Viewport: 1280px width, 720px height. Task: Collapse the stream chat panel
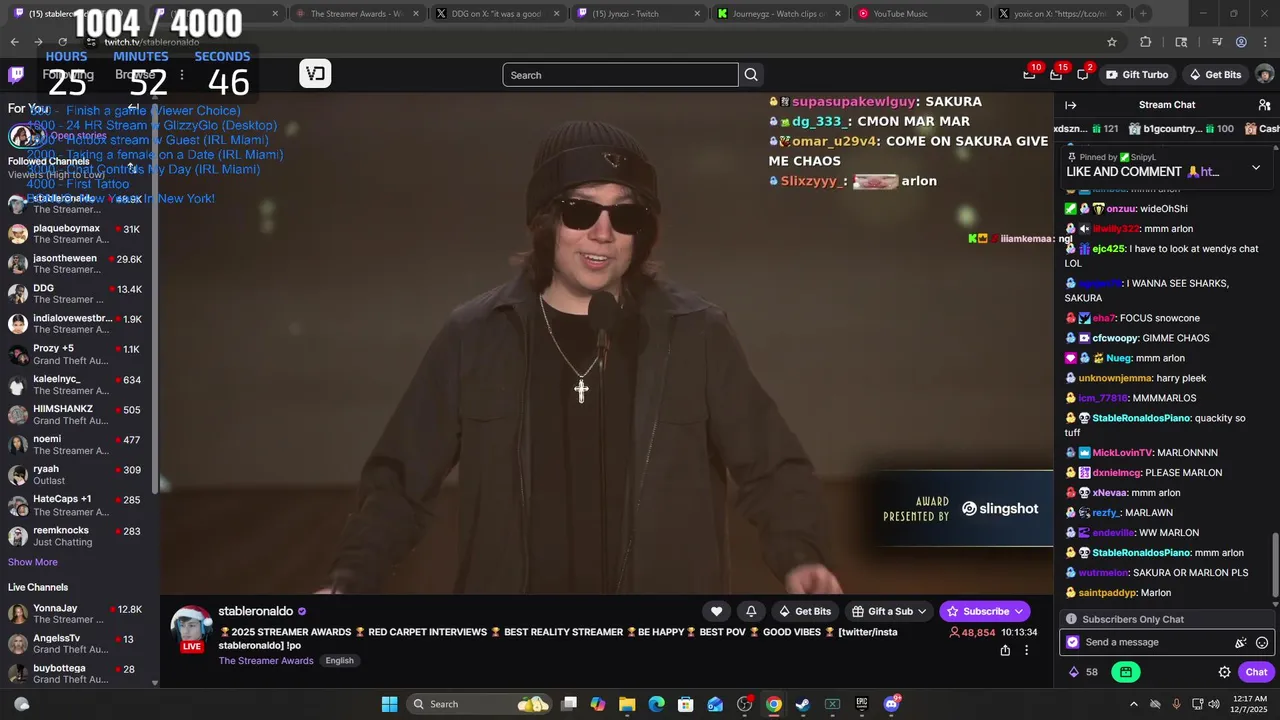(x=1071, y=105)
